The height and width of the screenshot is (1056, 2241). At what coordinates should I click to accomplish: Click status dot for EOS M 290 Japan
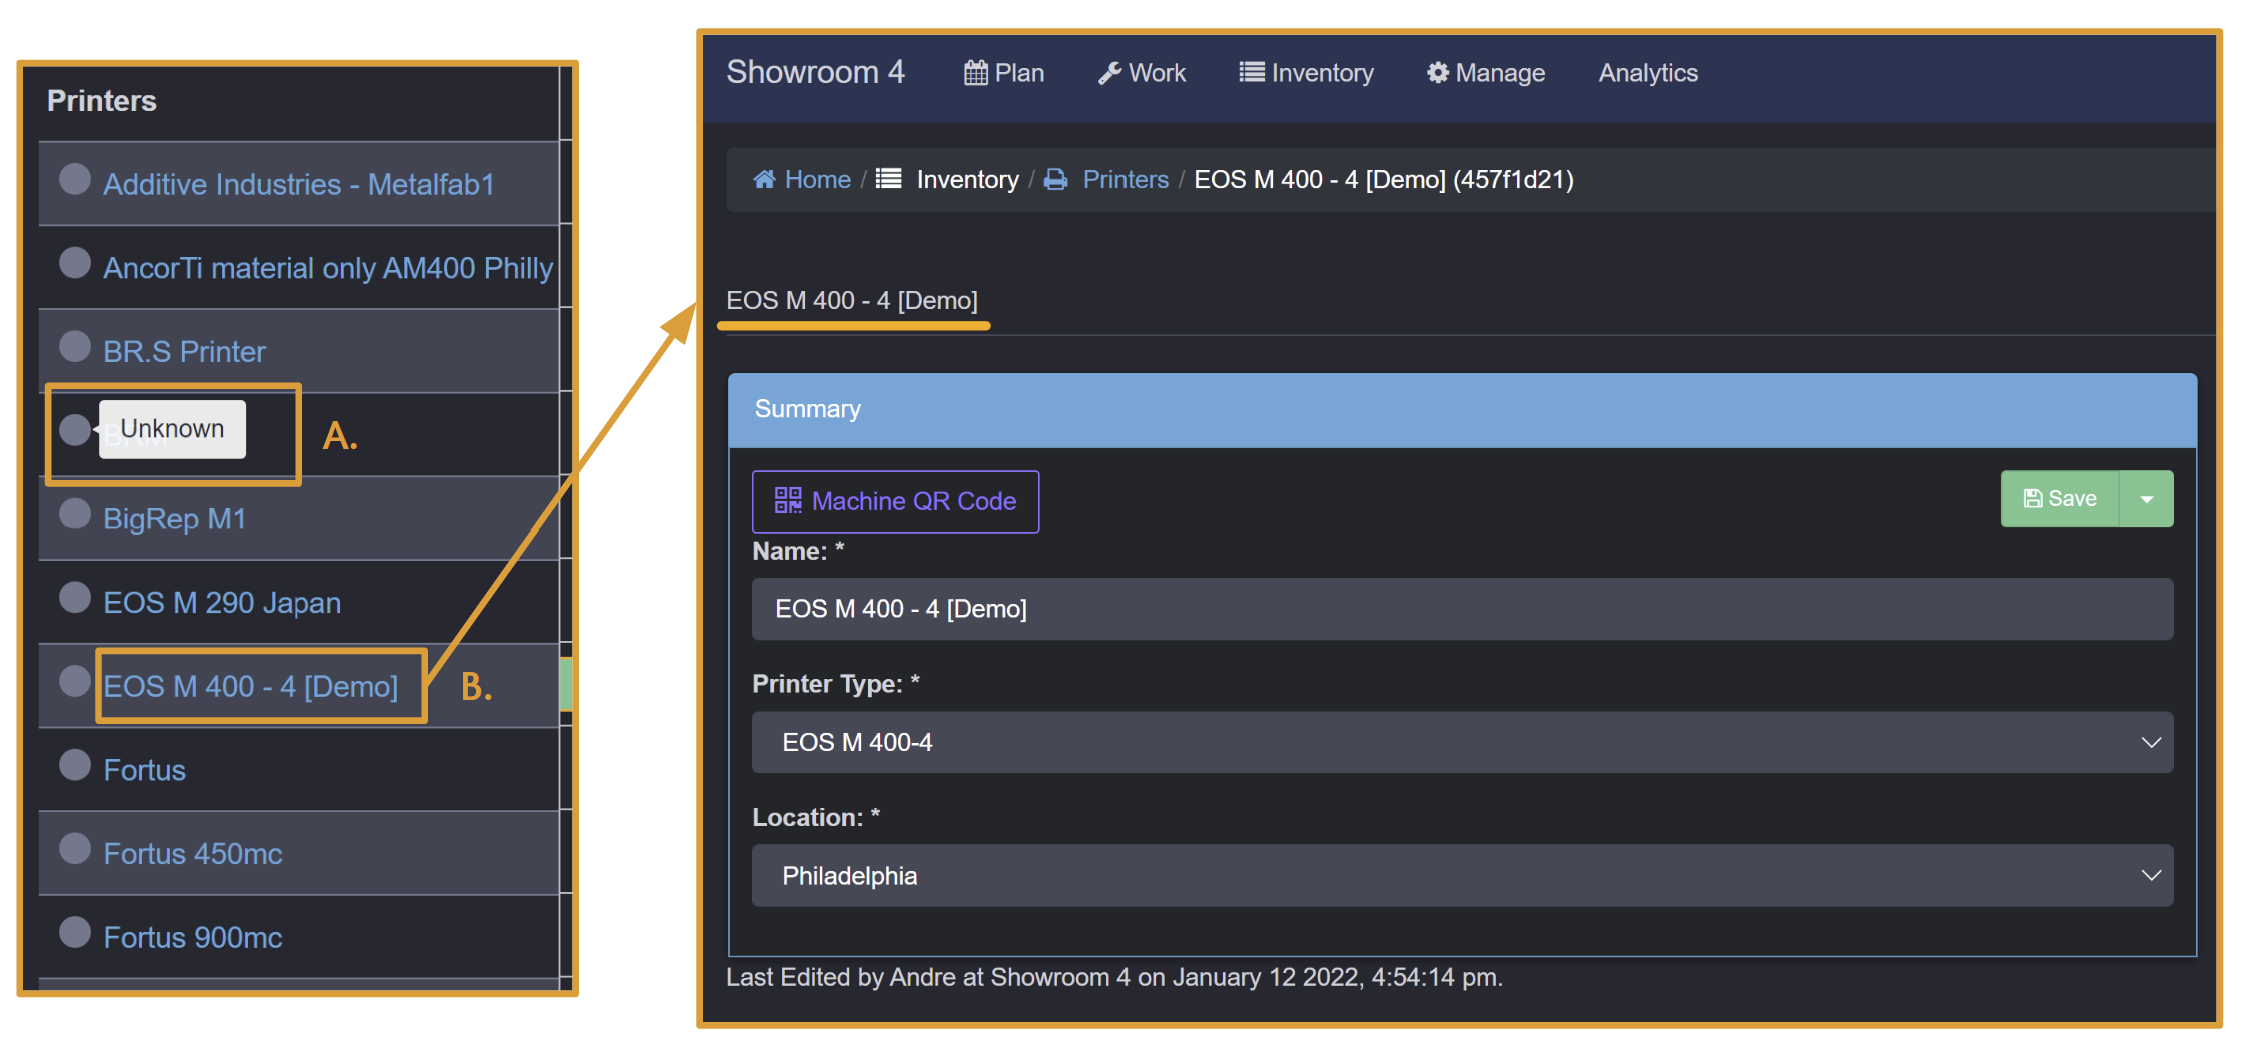[75, 597]
